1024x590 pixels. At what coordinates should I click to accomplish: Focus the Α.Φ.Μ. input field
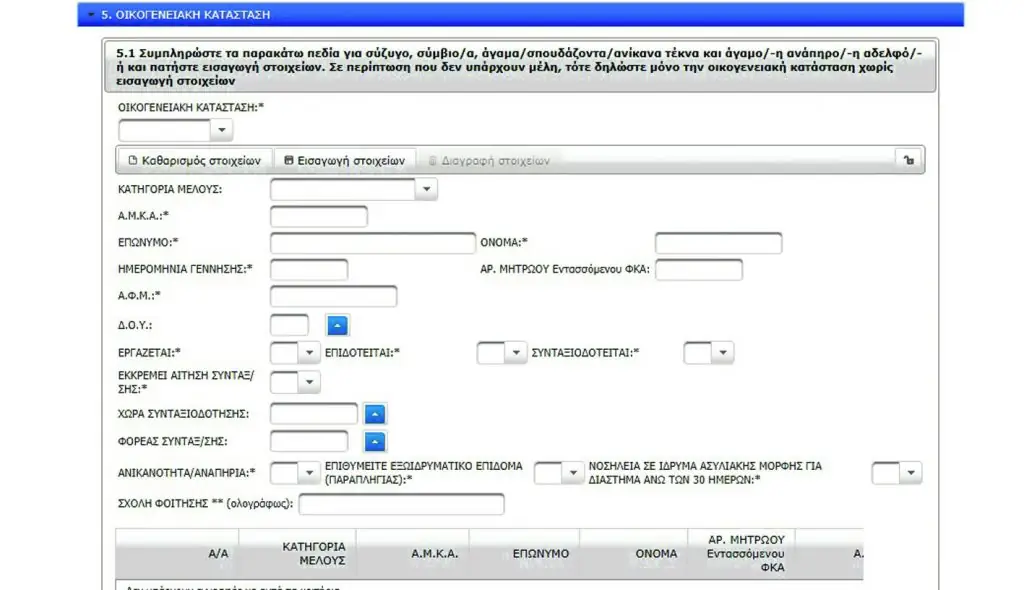333,296
